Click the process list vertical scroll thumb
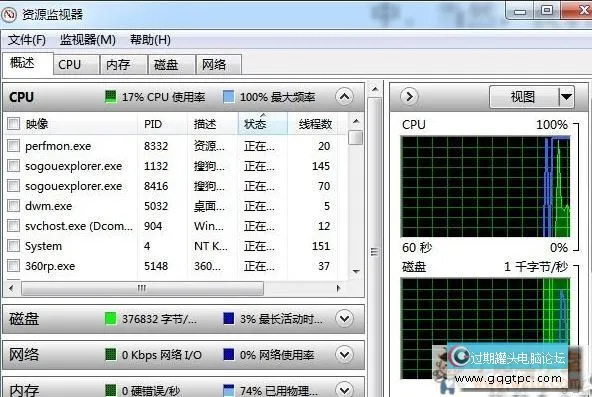The width and height of the screenshot is (592, 397). point(356,137)
